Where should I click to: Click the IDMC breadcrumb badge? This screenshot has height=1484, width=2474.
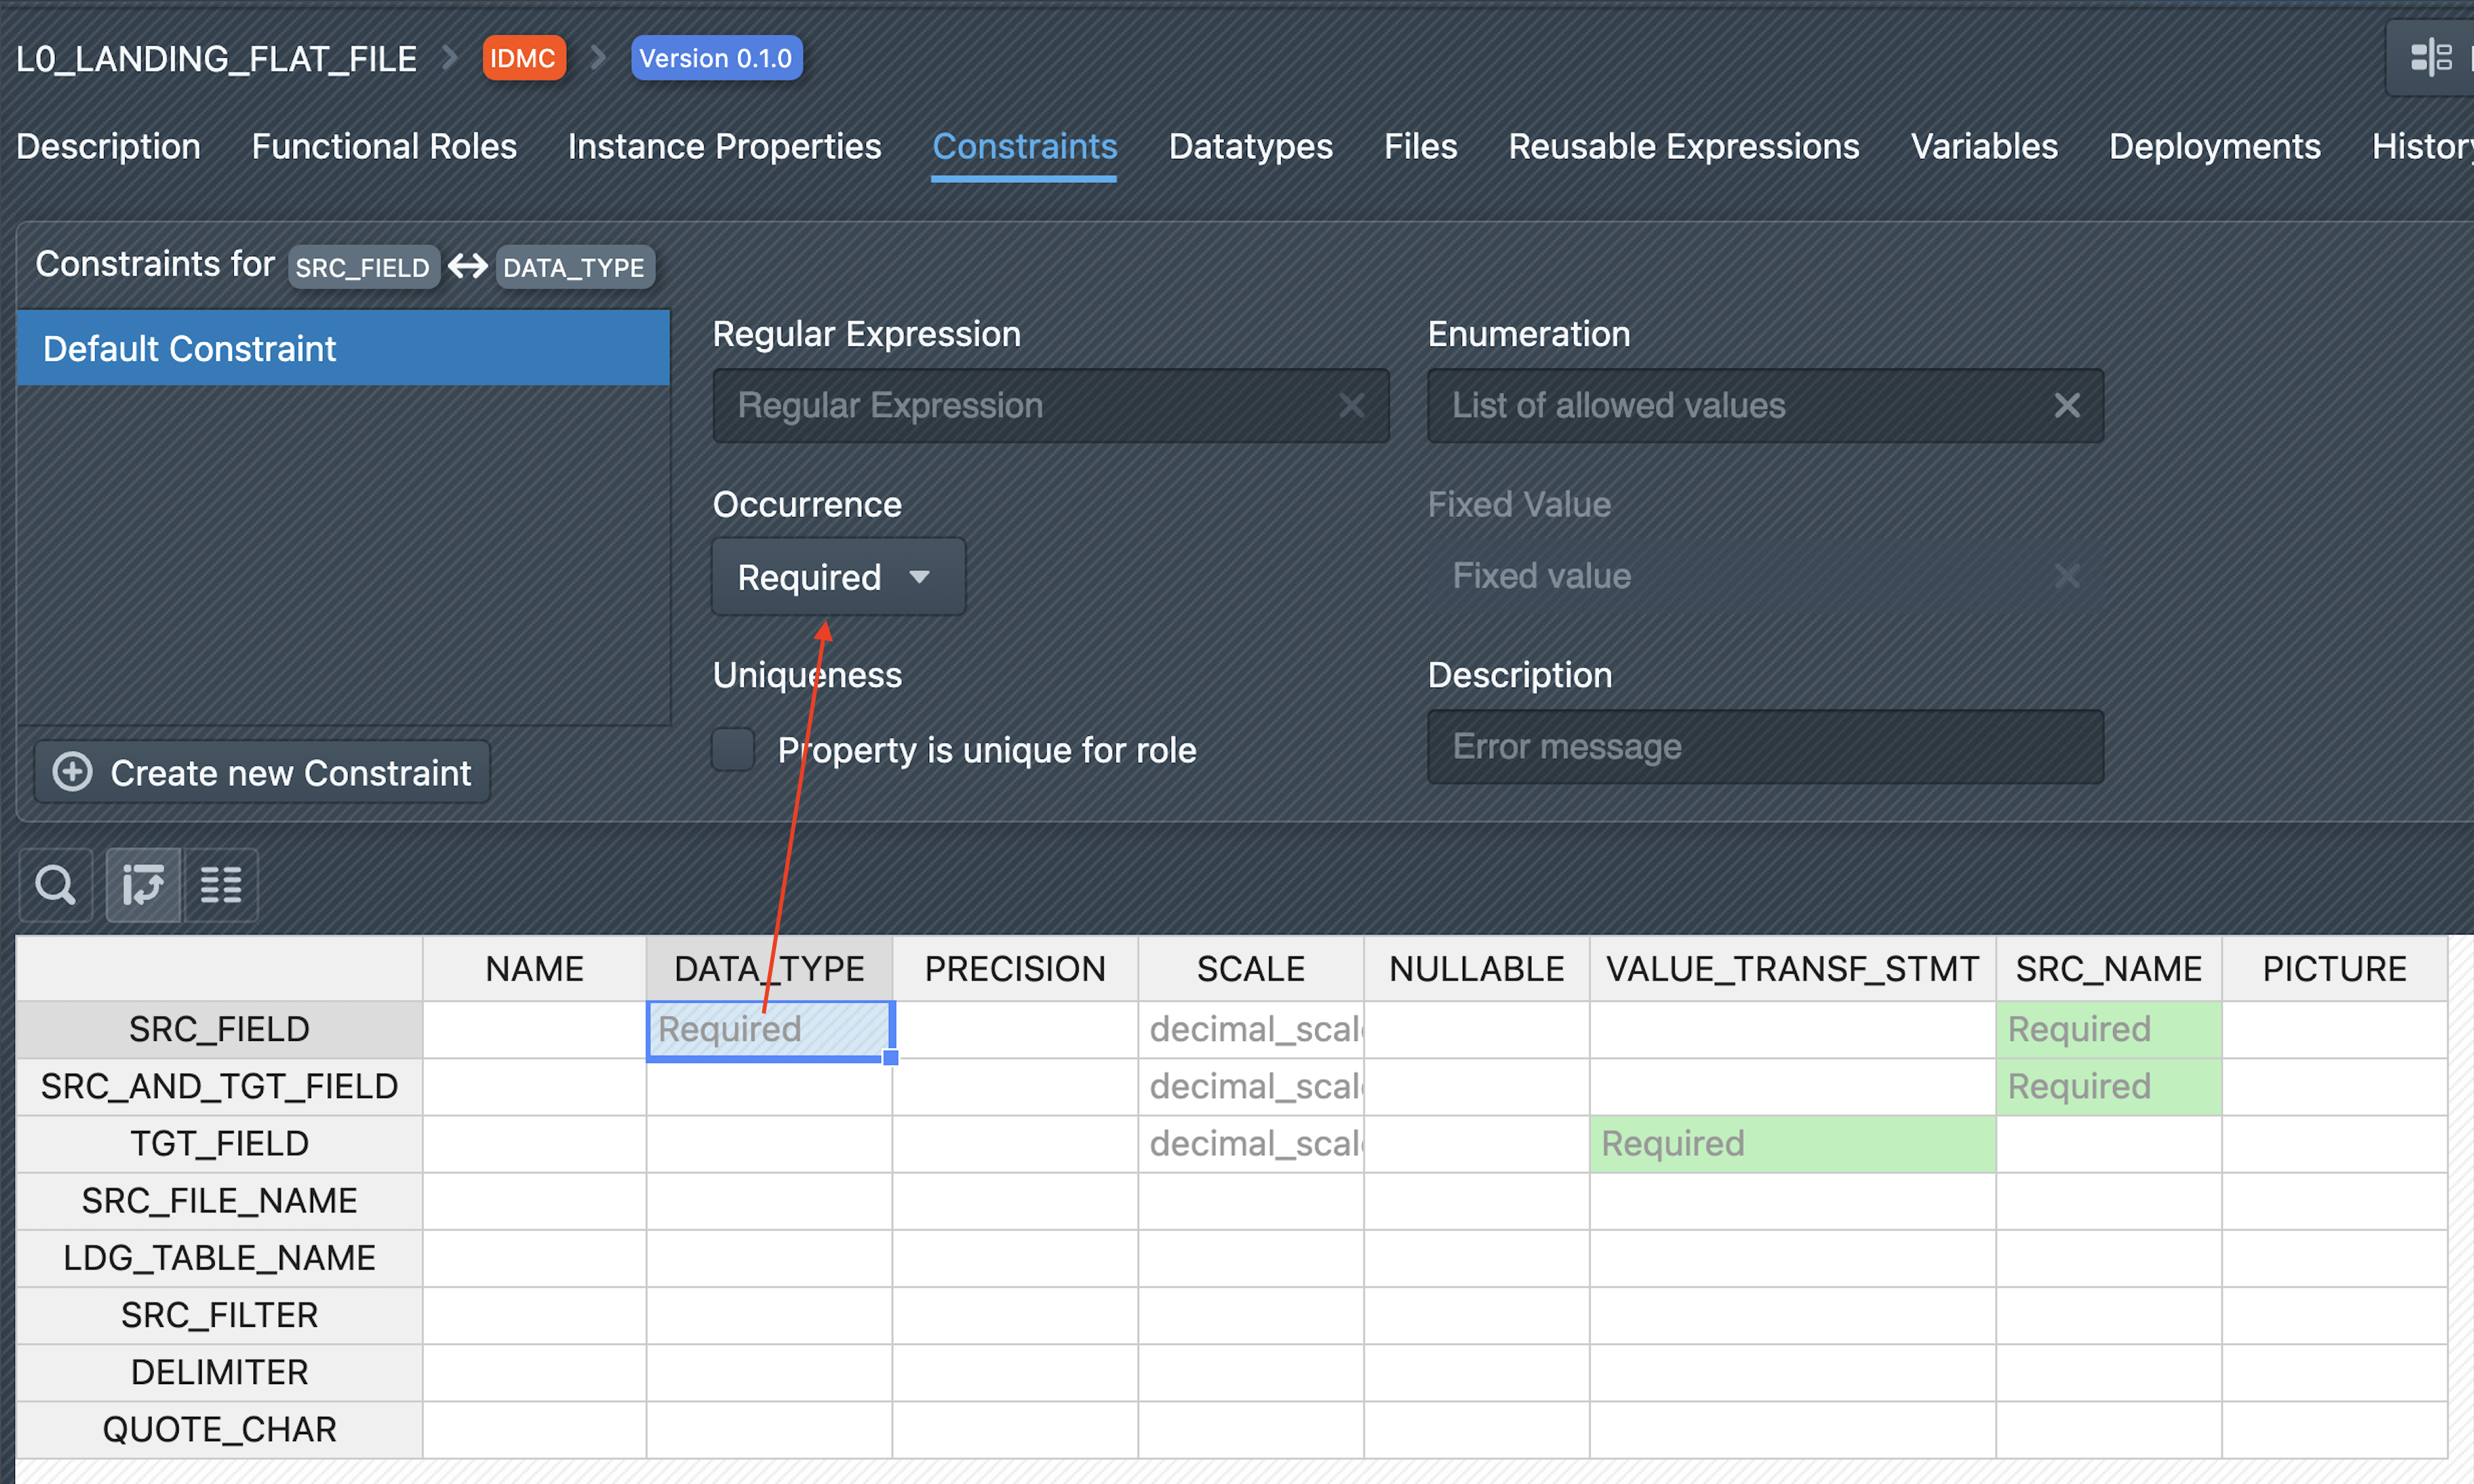[523, 58]
